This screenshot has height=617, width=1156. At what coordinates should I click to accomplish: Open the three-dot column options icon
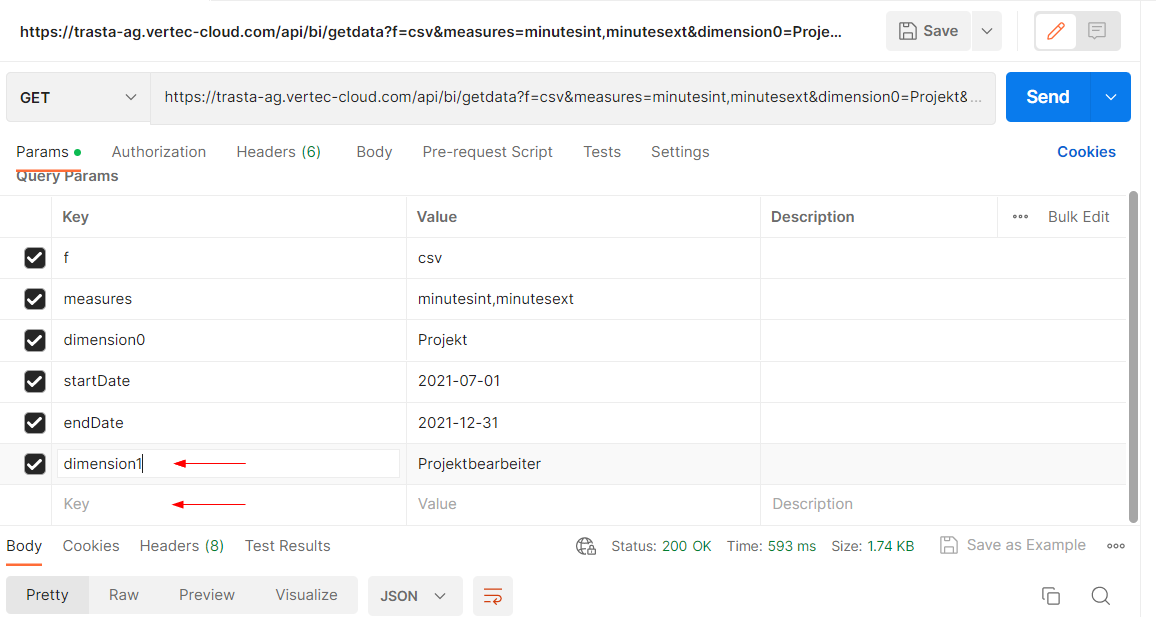coord(1020,217)
